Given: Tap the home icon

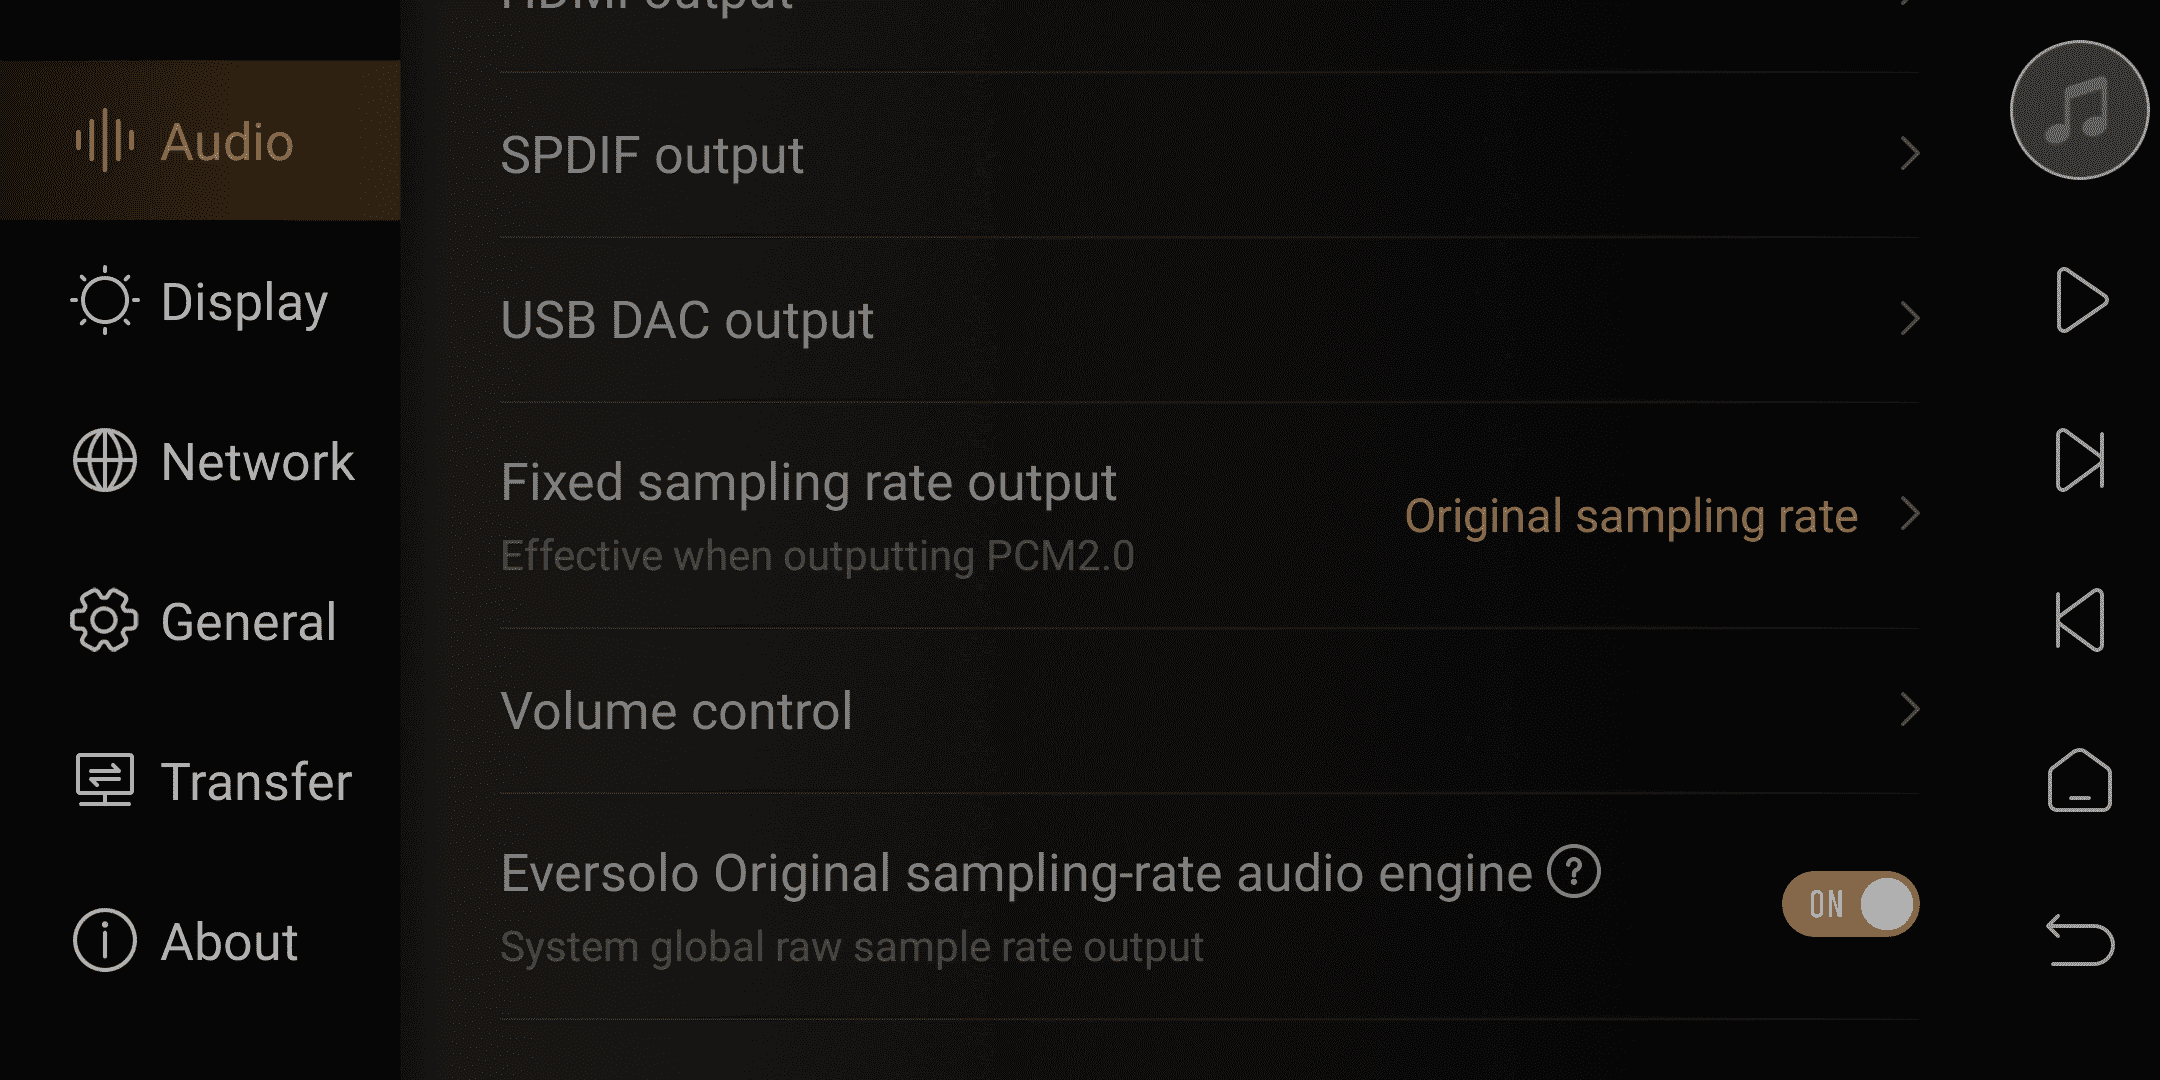Looking at the screenshot, I should coord(2080,780).
